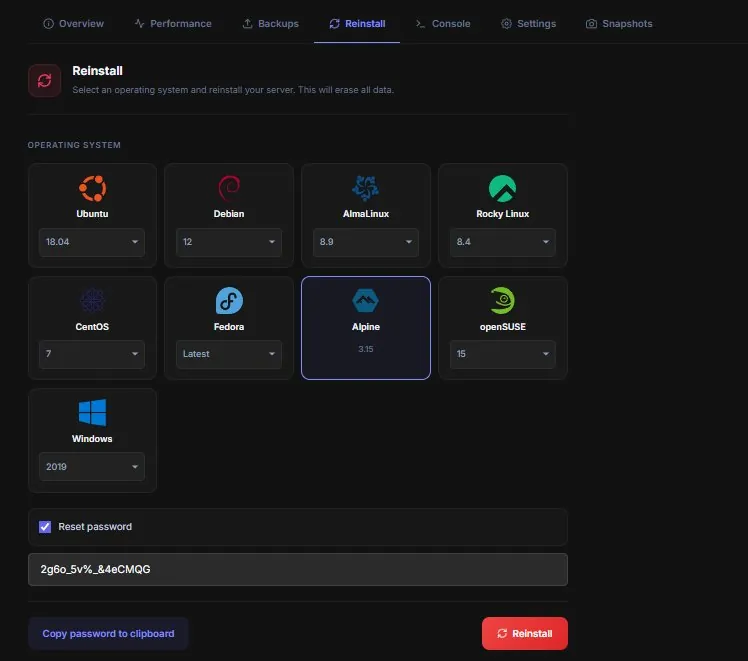Open Ubuntu version dropdown showing 18.04

(92, 242)
